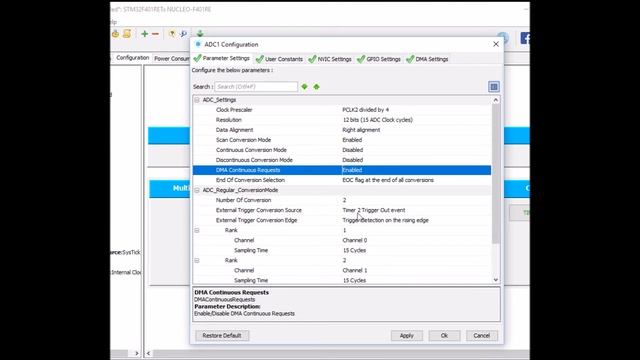This screenshot has height=360, width=640.
Task: Click Restore Default button
Action: tap(222, 336)
